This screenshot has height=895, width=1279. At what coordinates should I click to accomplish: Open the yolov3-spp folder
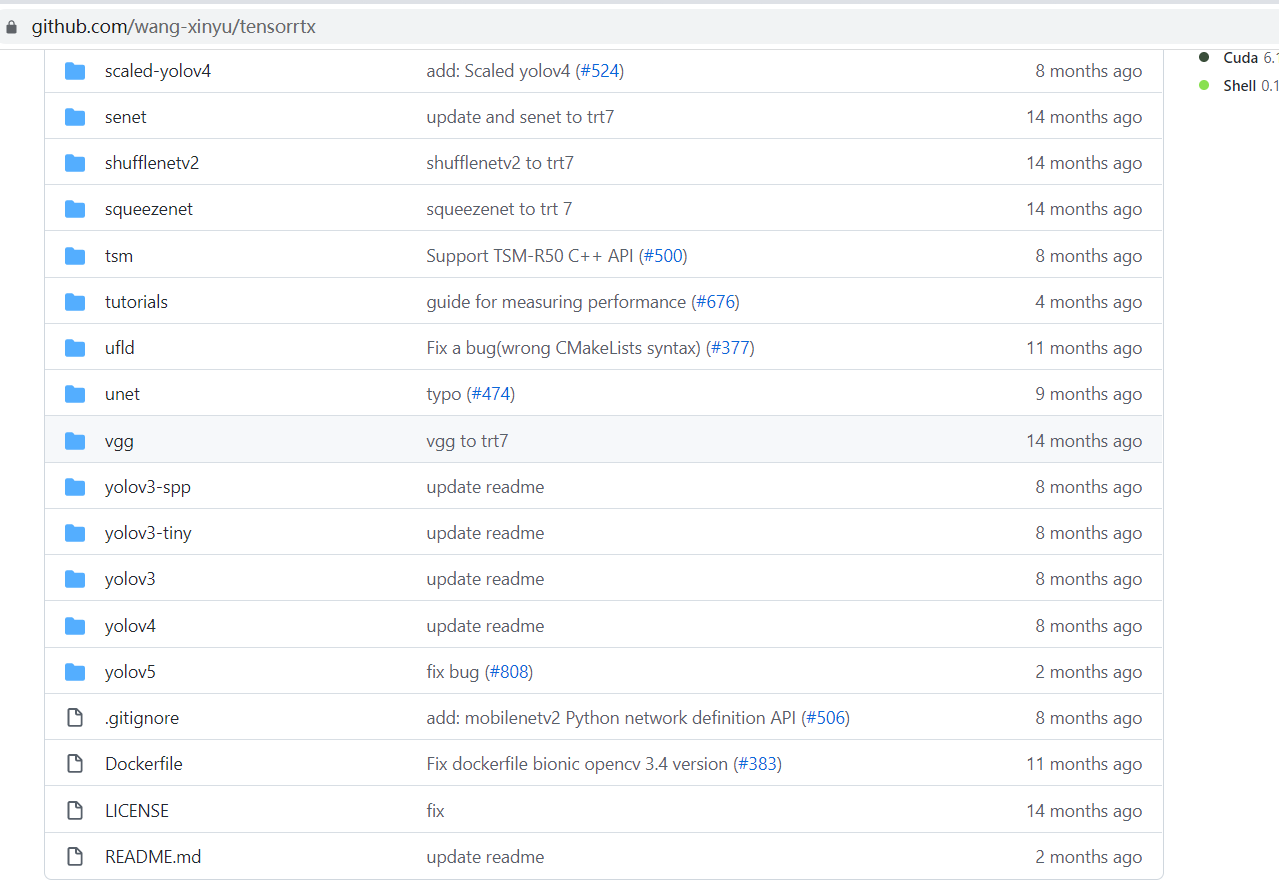coord(148,487)
